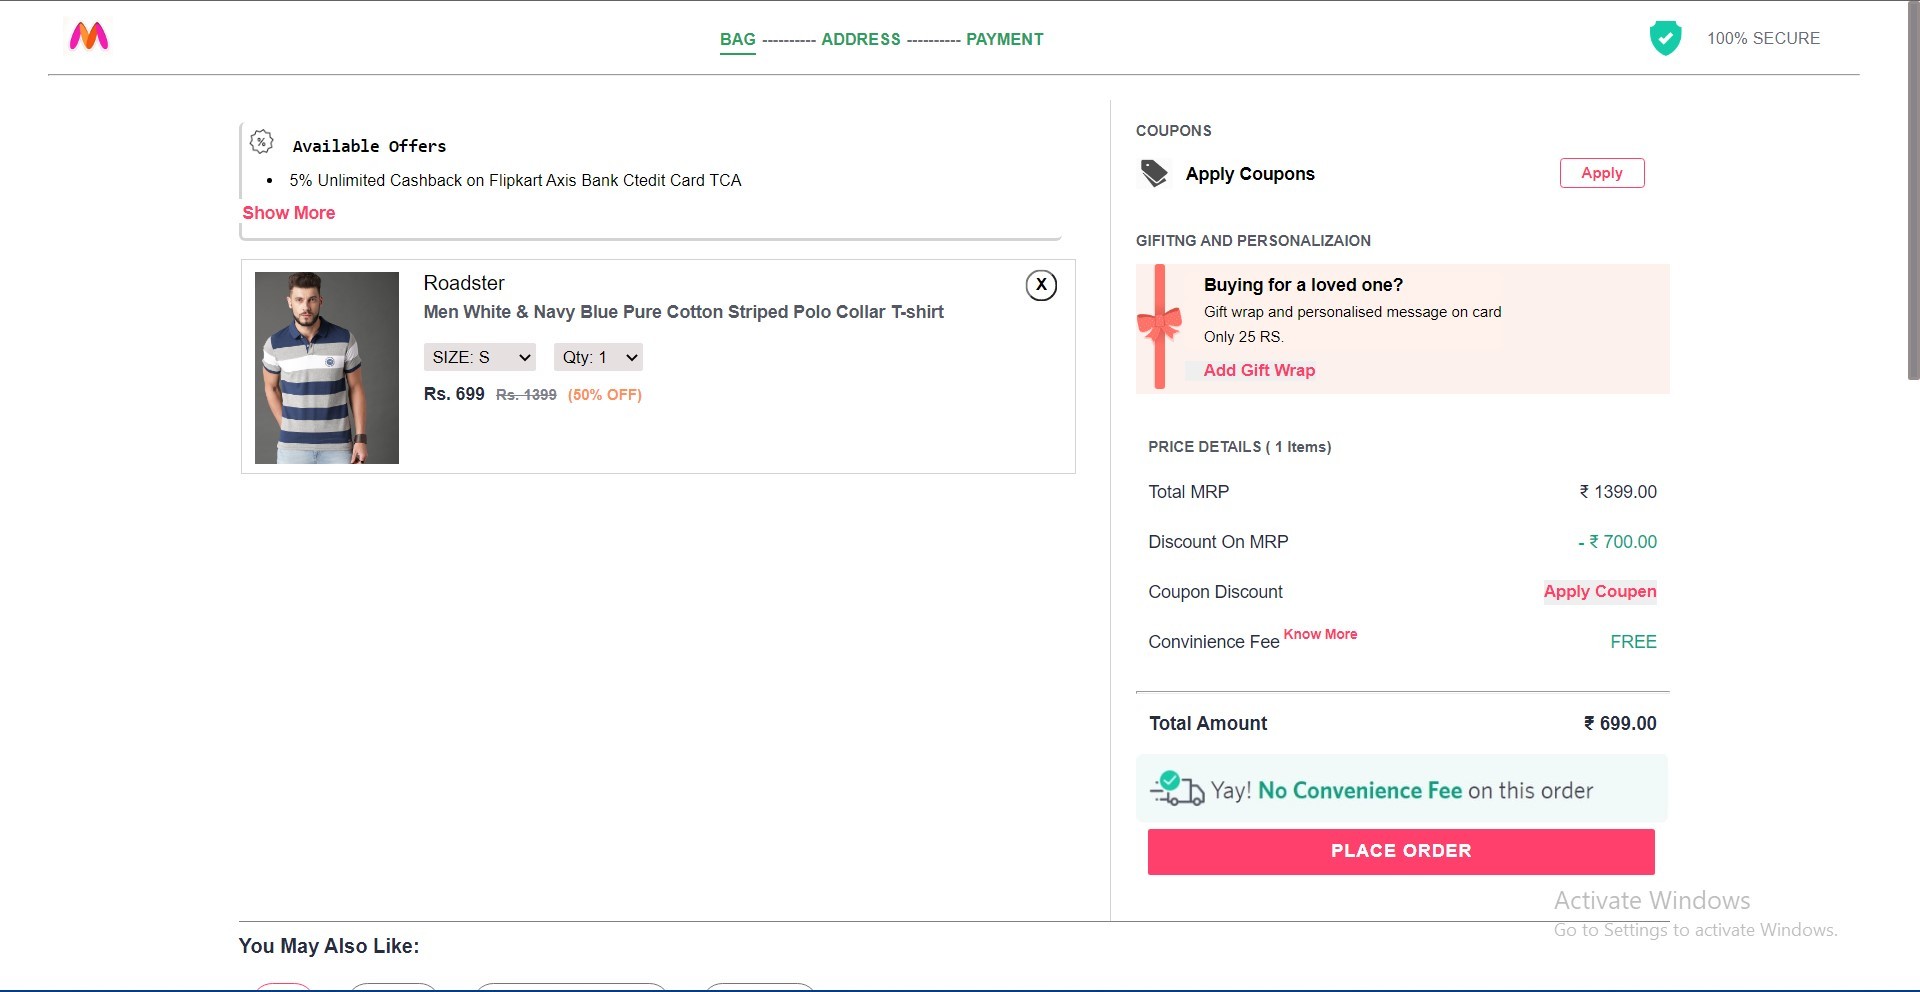The height and width of the screenshot is (992, 1920).
Task: Click the Total MRP ₹ 1399.00 value
Action: point(1618,492)
